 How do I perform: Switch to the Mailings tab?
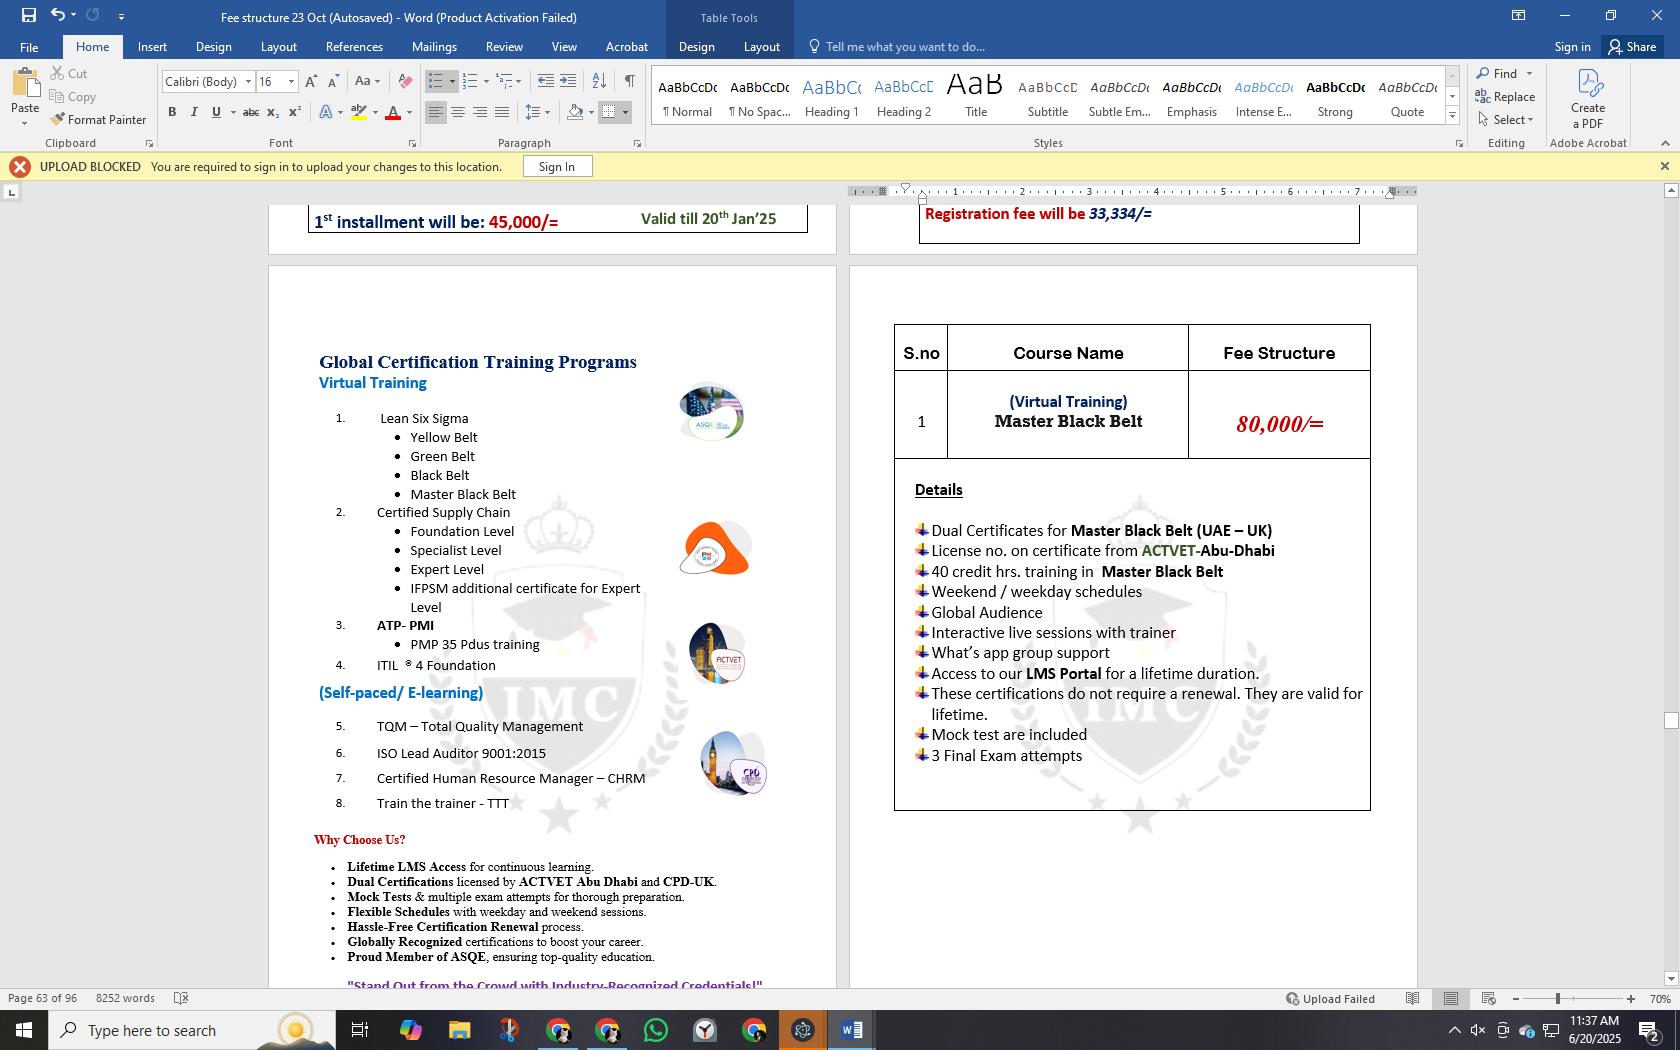coord(434,47)
